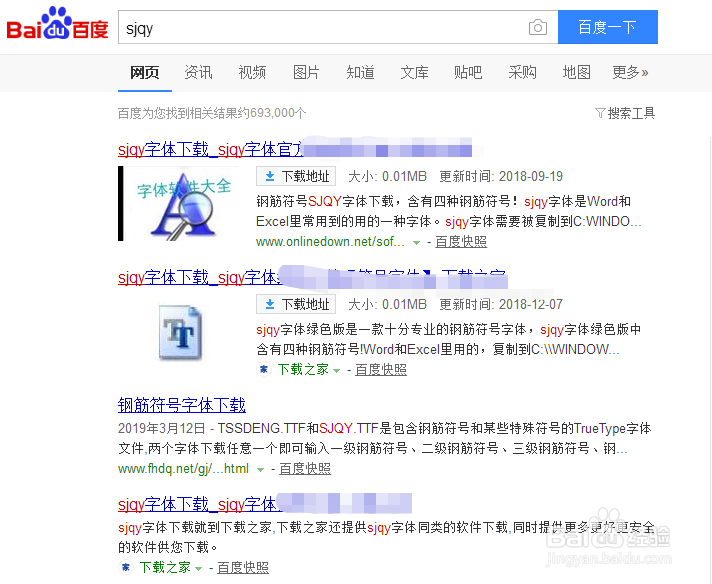The image size is (712, 584).
Task: Click www.fhdq.net URL link
Action: tap(183, 469)
